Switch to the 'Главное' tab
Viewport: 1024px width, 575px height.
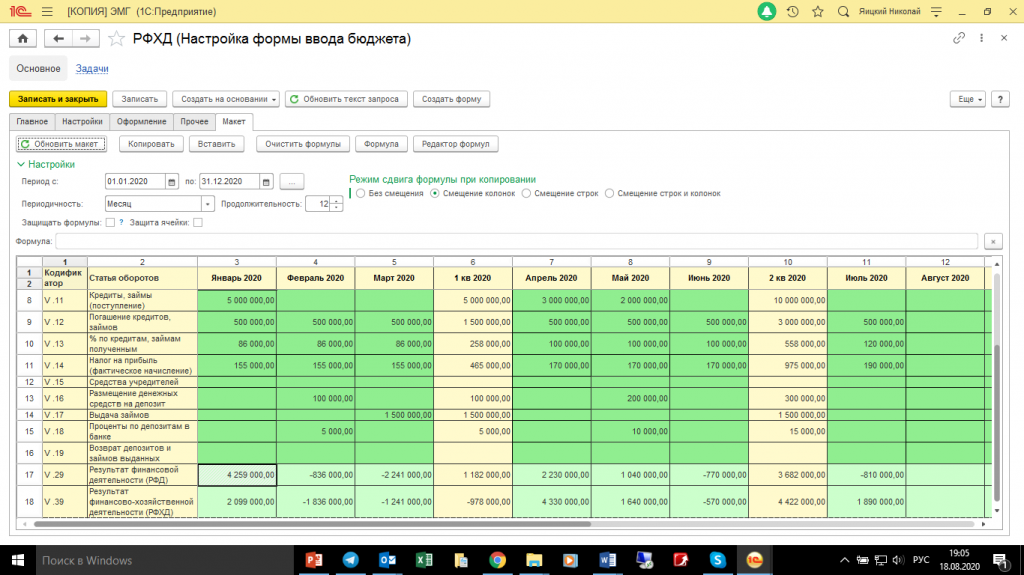[32, 122]
